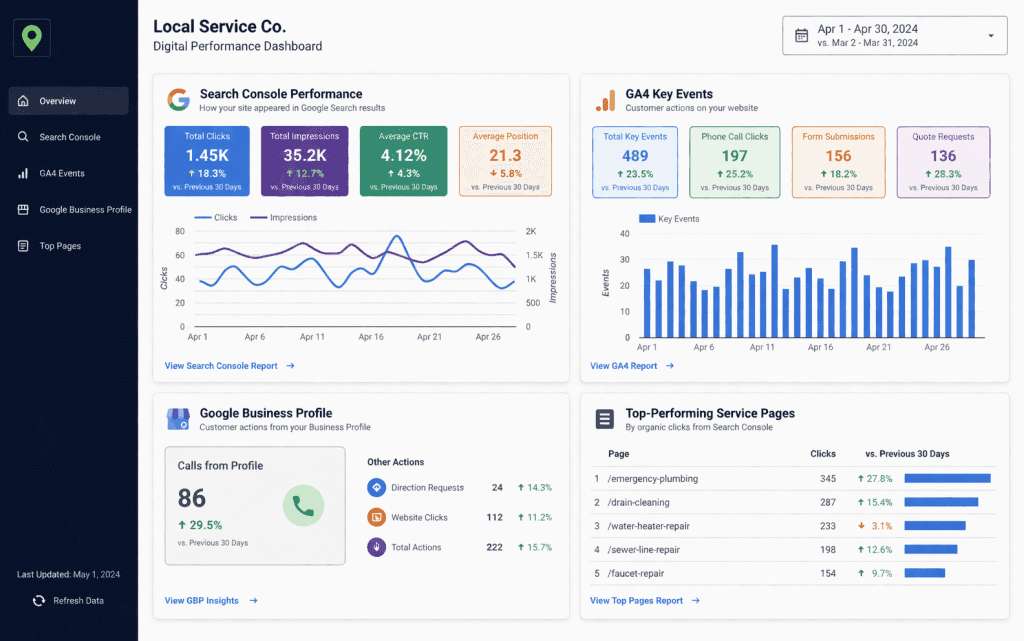1024x641 pixels.
Task: Toggle the Key Events legend item
Action: (668, 219)
